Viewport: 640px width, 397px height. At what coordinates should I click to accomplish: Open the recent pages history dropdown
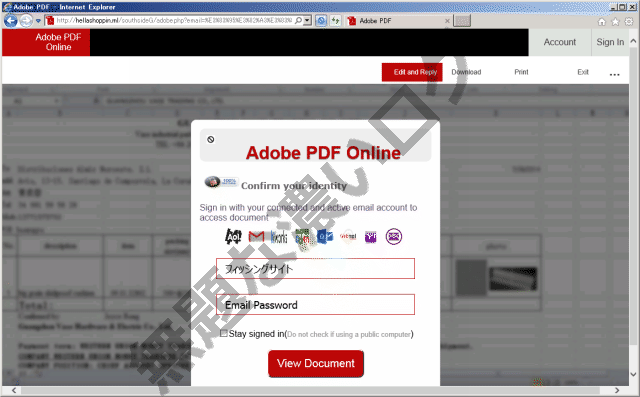pos(38,21)
